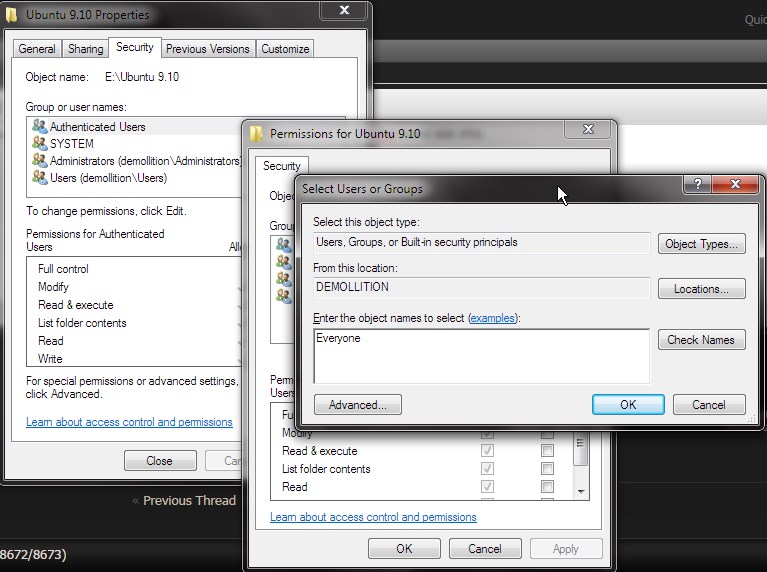Select Security tab in Permissions dialog

point(281,166)
